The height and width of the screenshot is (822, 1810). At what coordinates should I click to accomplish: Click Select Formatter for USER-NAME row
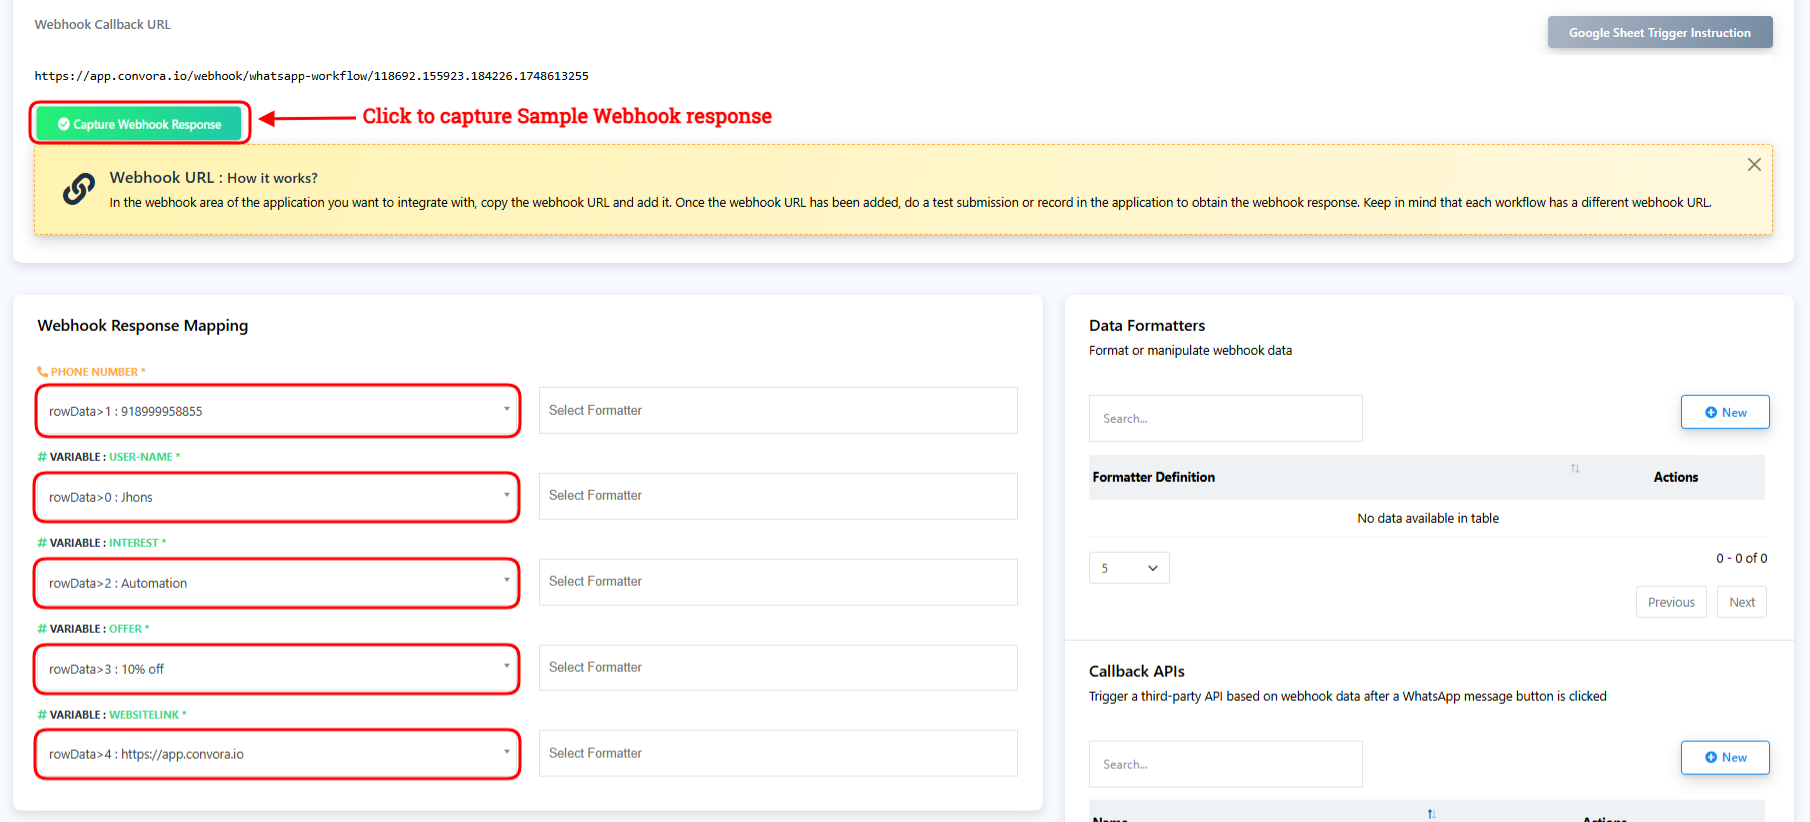click(777, 496)
